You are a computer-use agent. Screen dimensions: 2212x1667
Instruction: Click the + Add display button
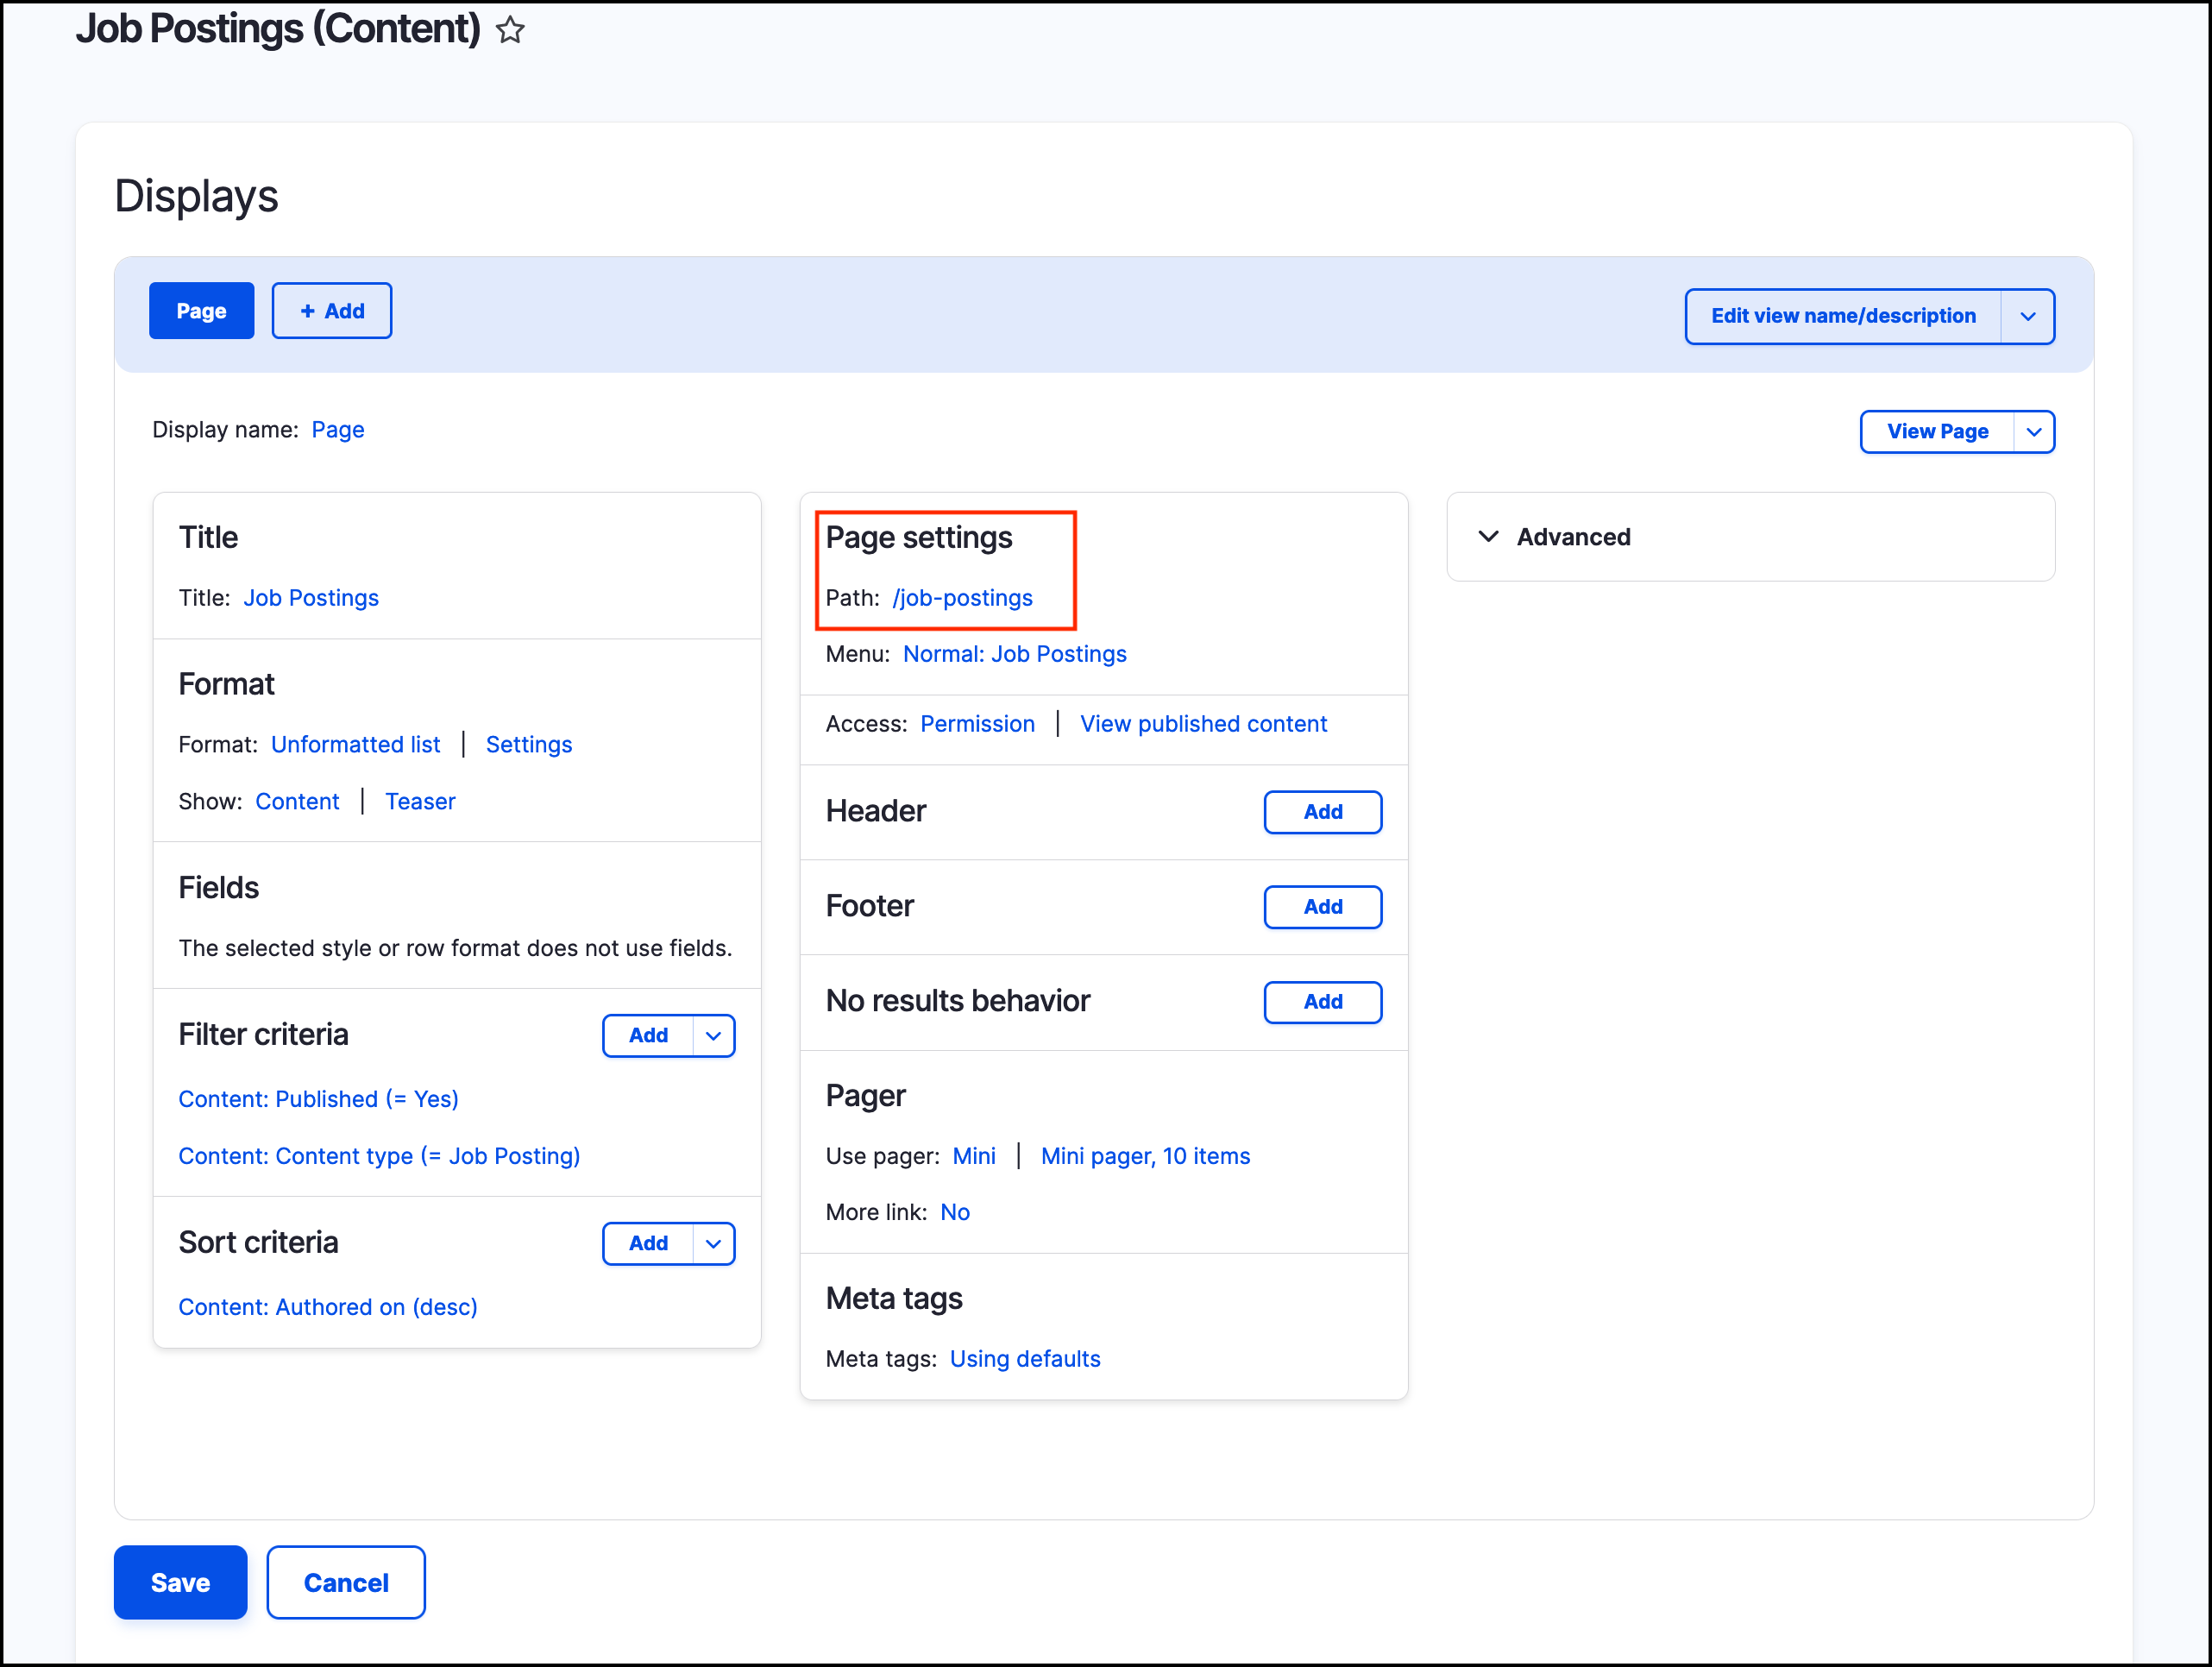(332, 311)
